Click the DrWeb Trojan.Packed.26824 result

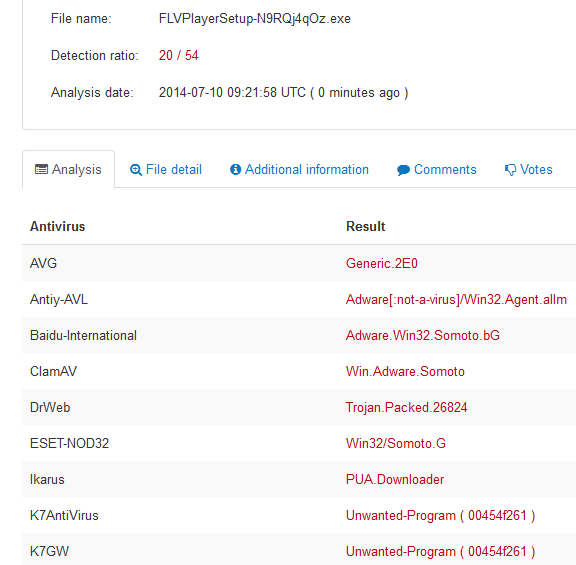406,407
